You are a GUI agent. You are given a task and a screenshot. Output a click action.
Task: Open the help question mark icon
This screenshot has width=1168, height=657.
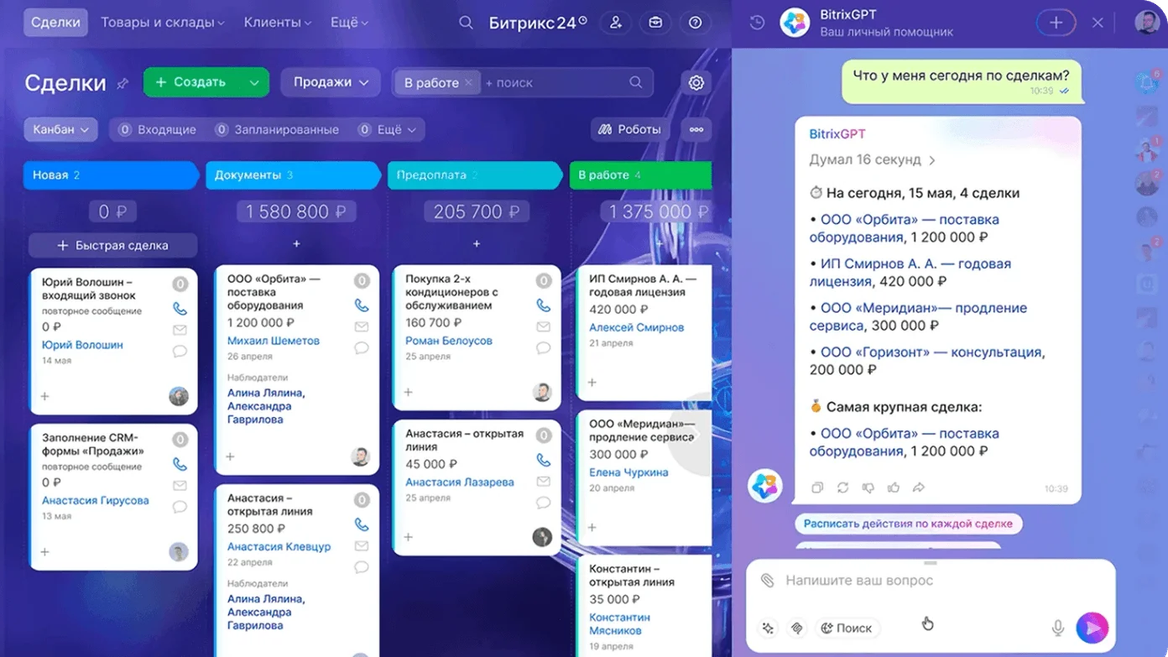coord(695,22)
